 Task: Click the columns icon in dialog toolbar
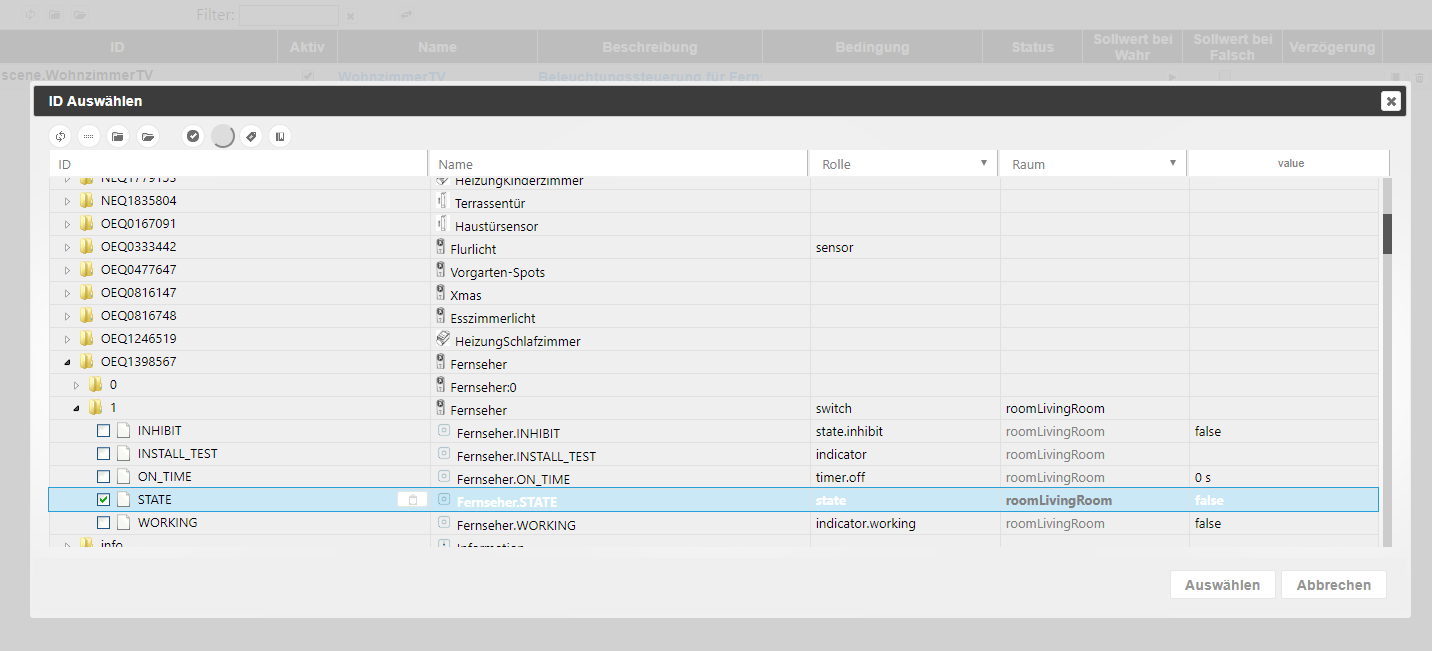click(280, 136)
